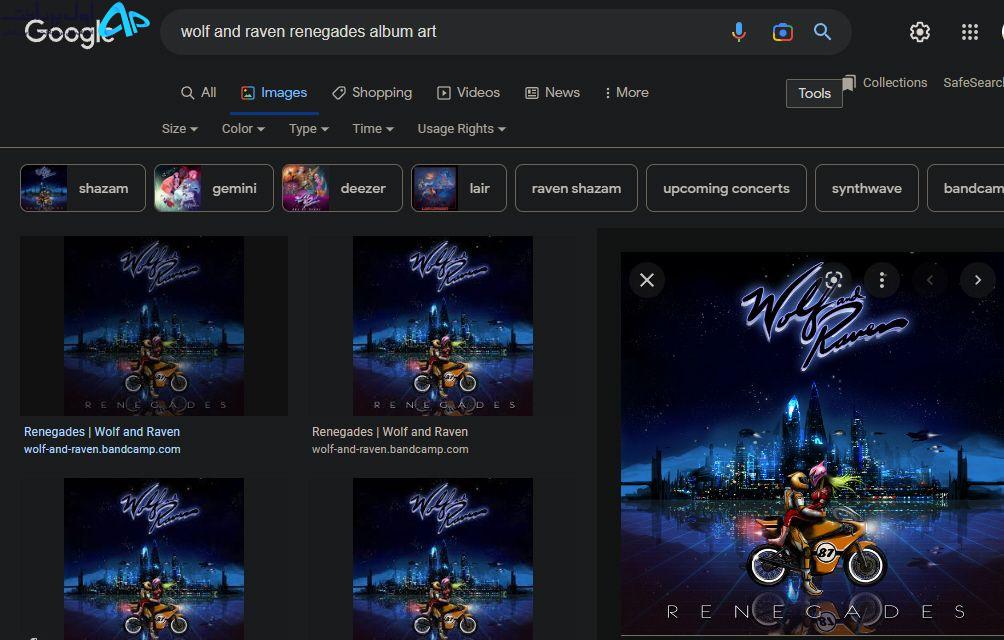This screenshot has width=1004, height=640.
Task: Select the shazam suggestion chip
Action: point(83,188)
